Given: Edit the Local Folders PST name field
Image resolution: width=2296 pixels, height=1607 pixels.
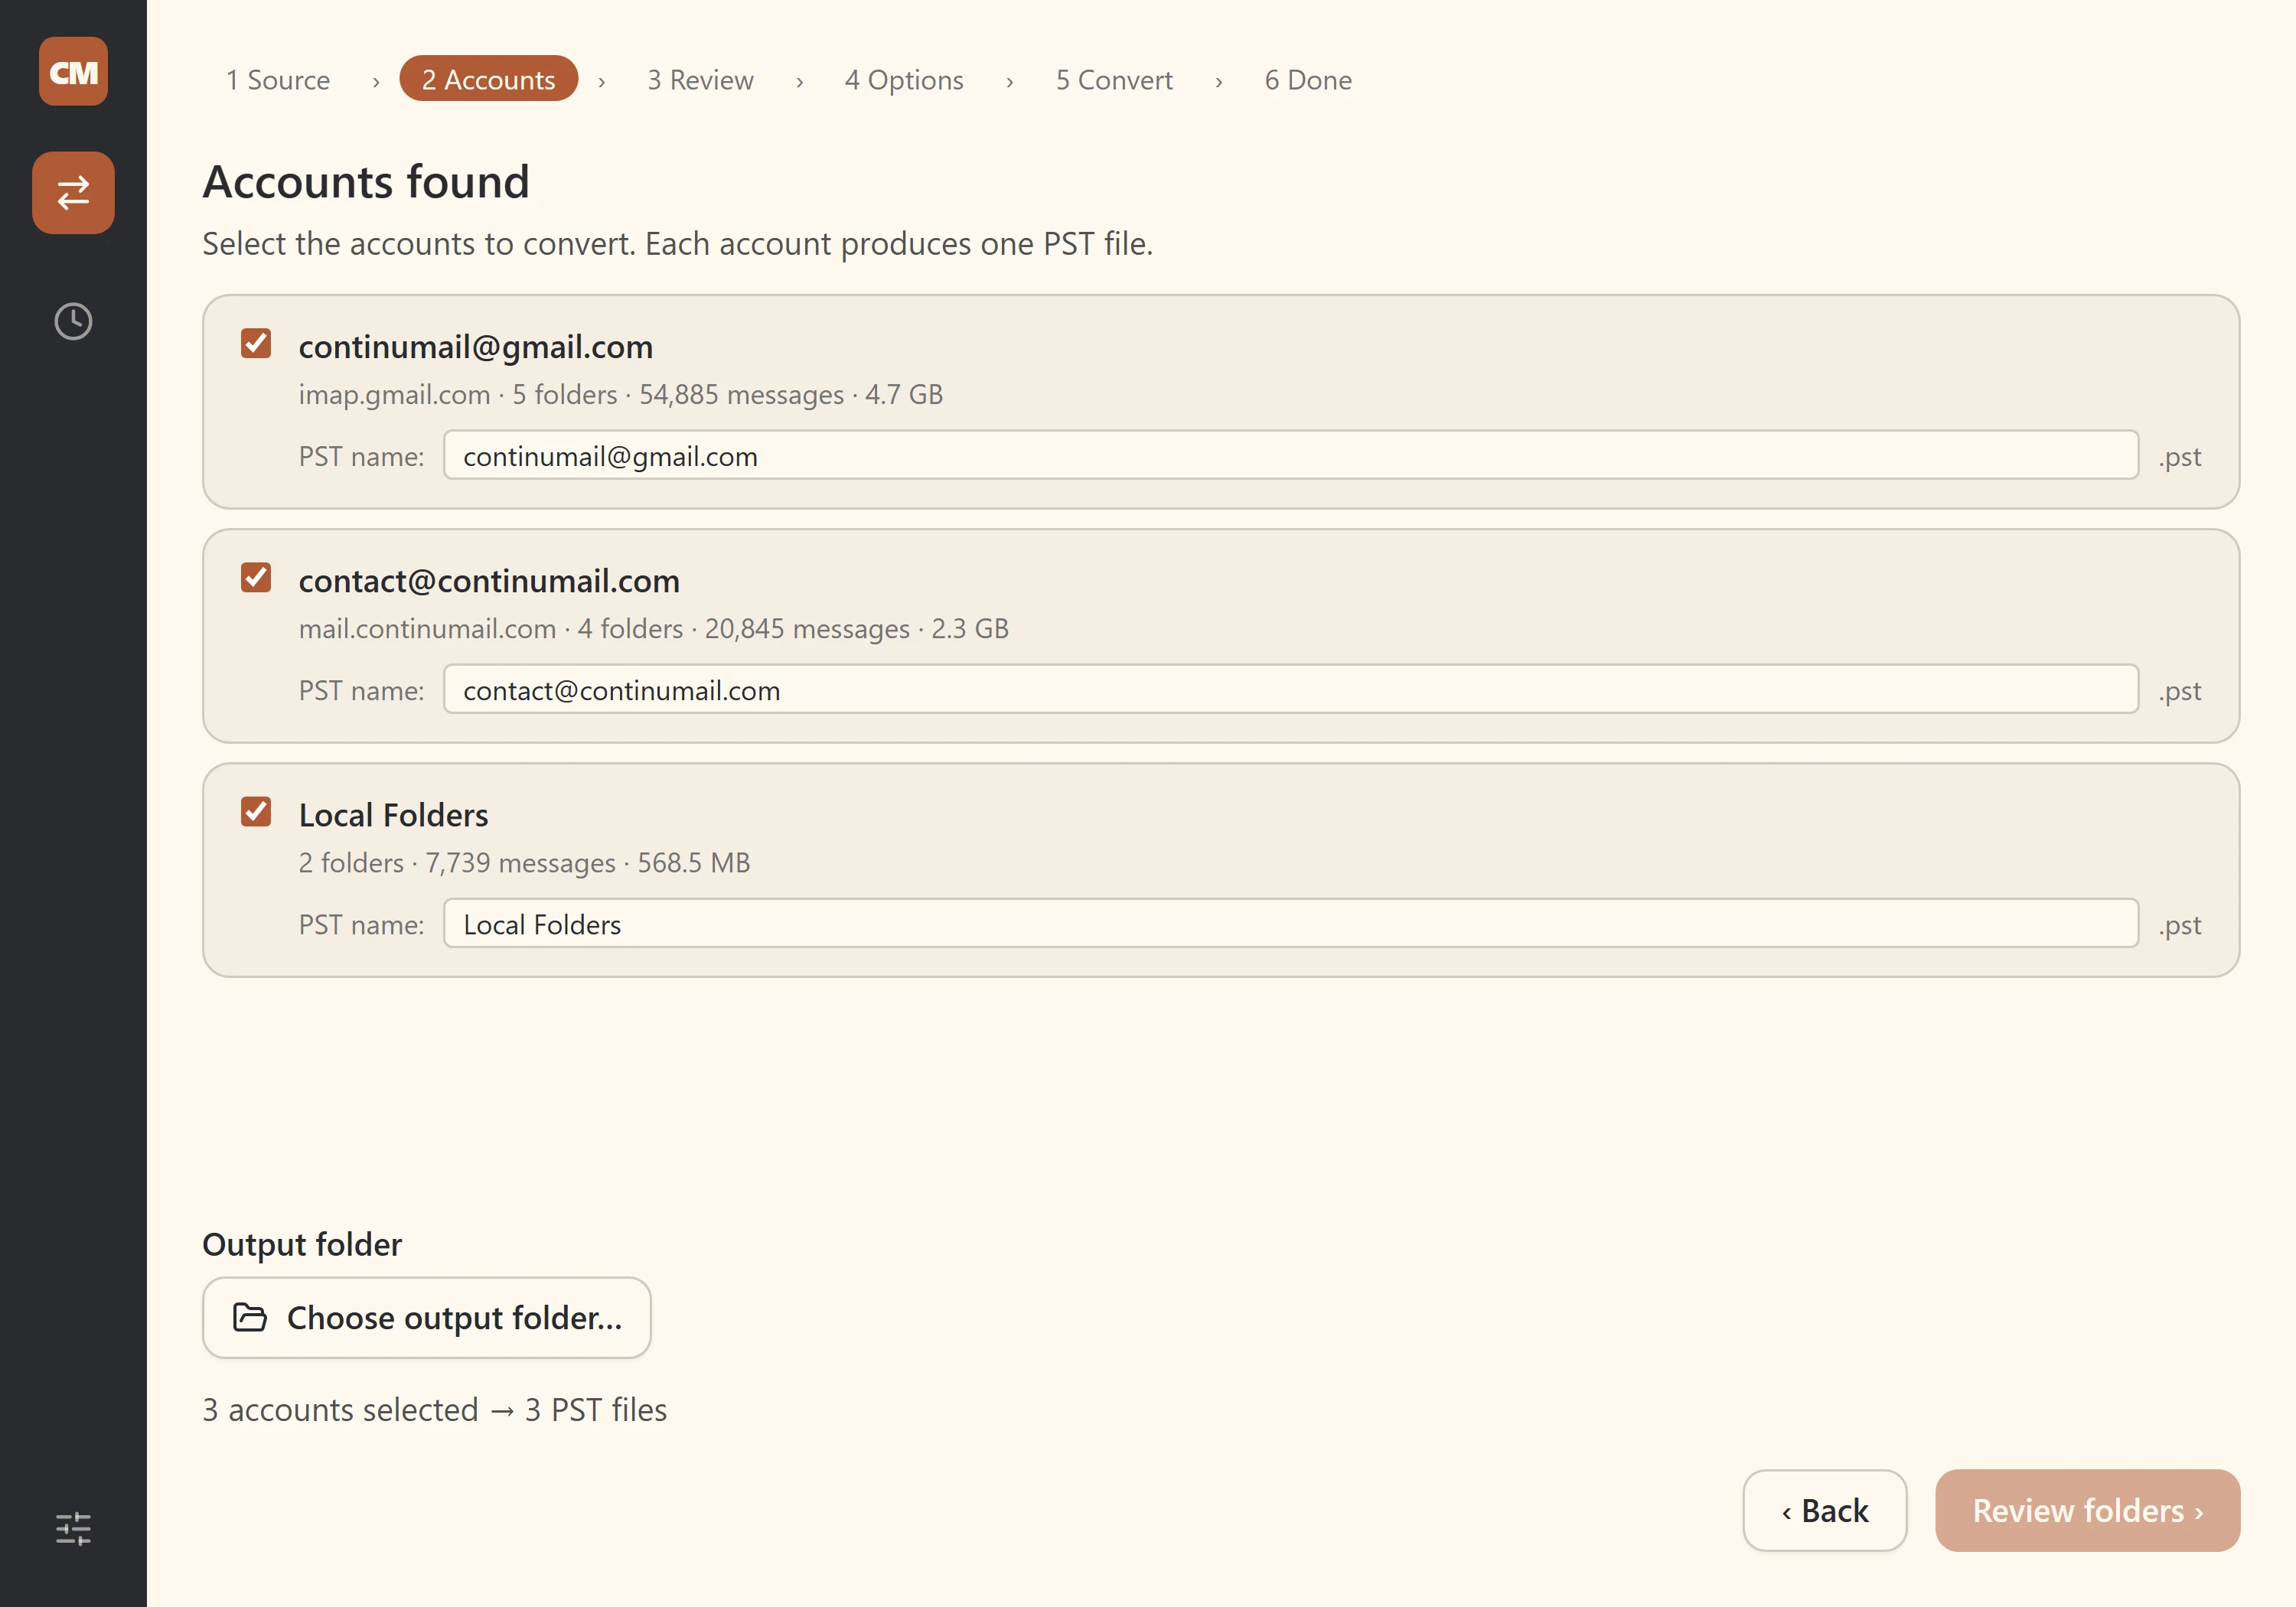Looking at the screenshot, I should pyautogui.click(x=1291, y=923).
